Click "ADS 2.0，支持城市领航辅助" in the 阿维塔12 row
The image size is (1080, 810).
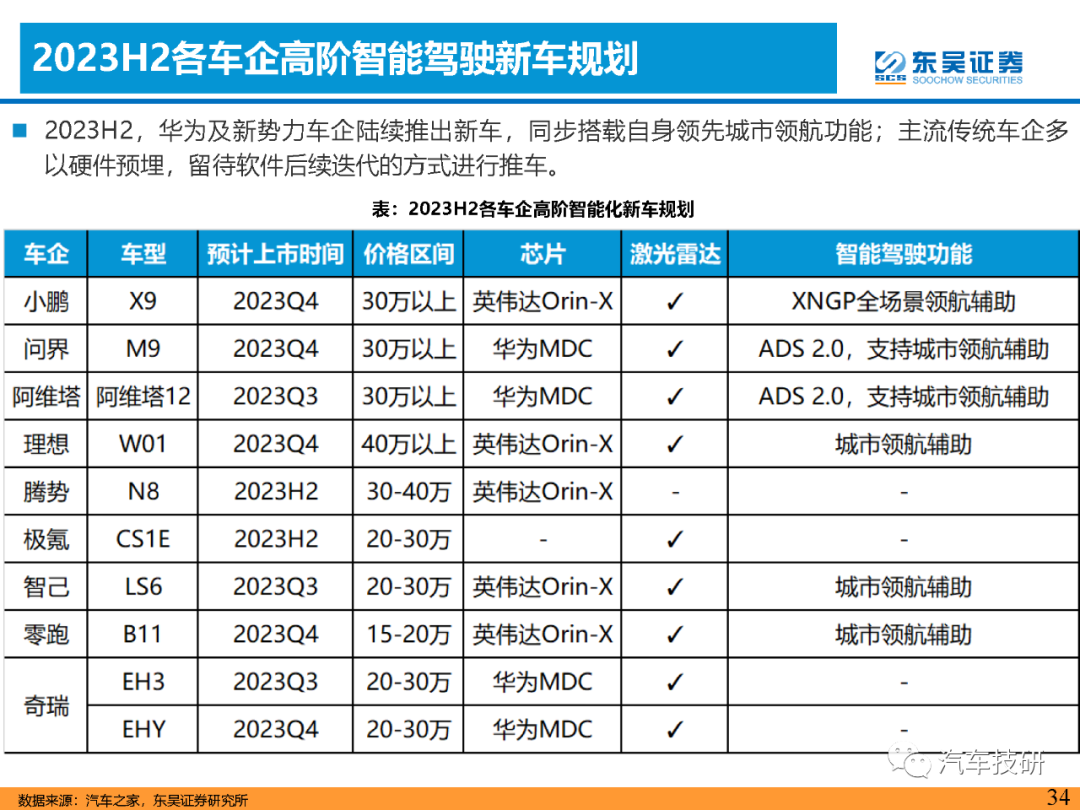click(x=904, y=397)
